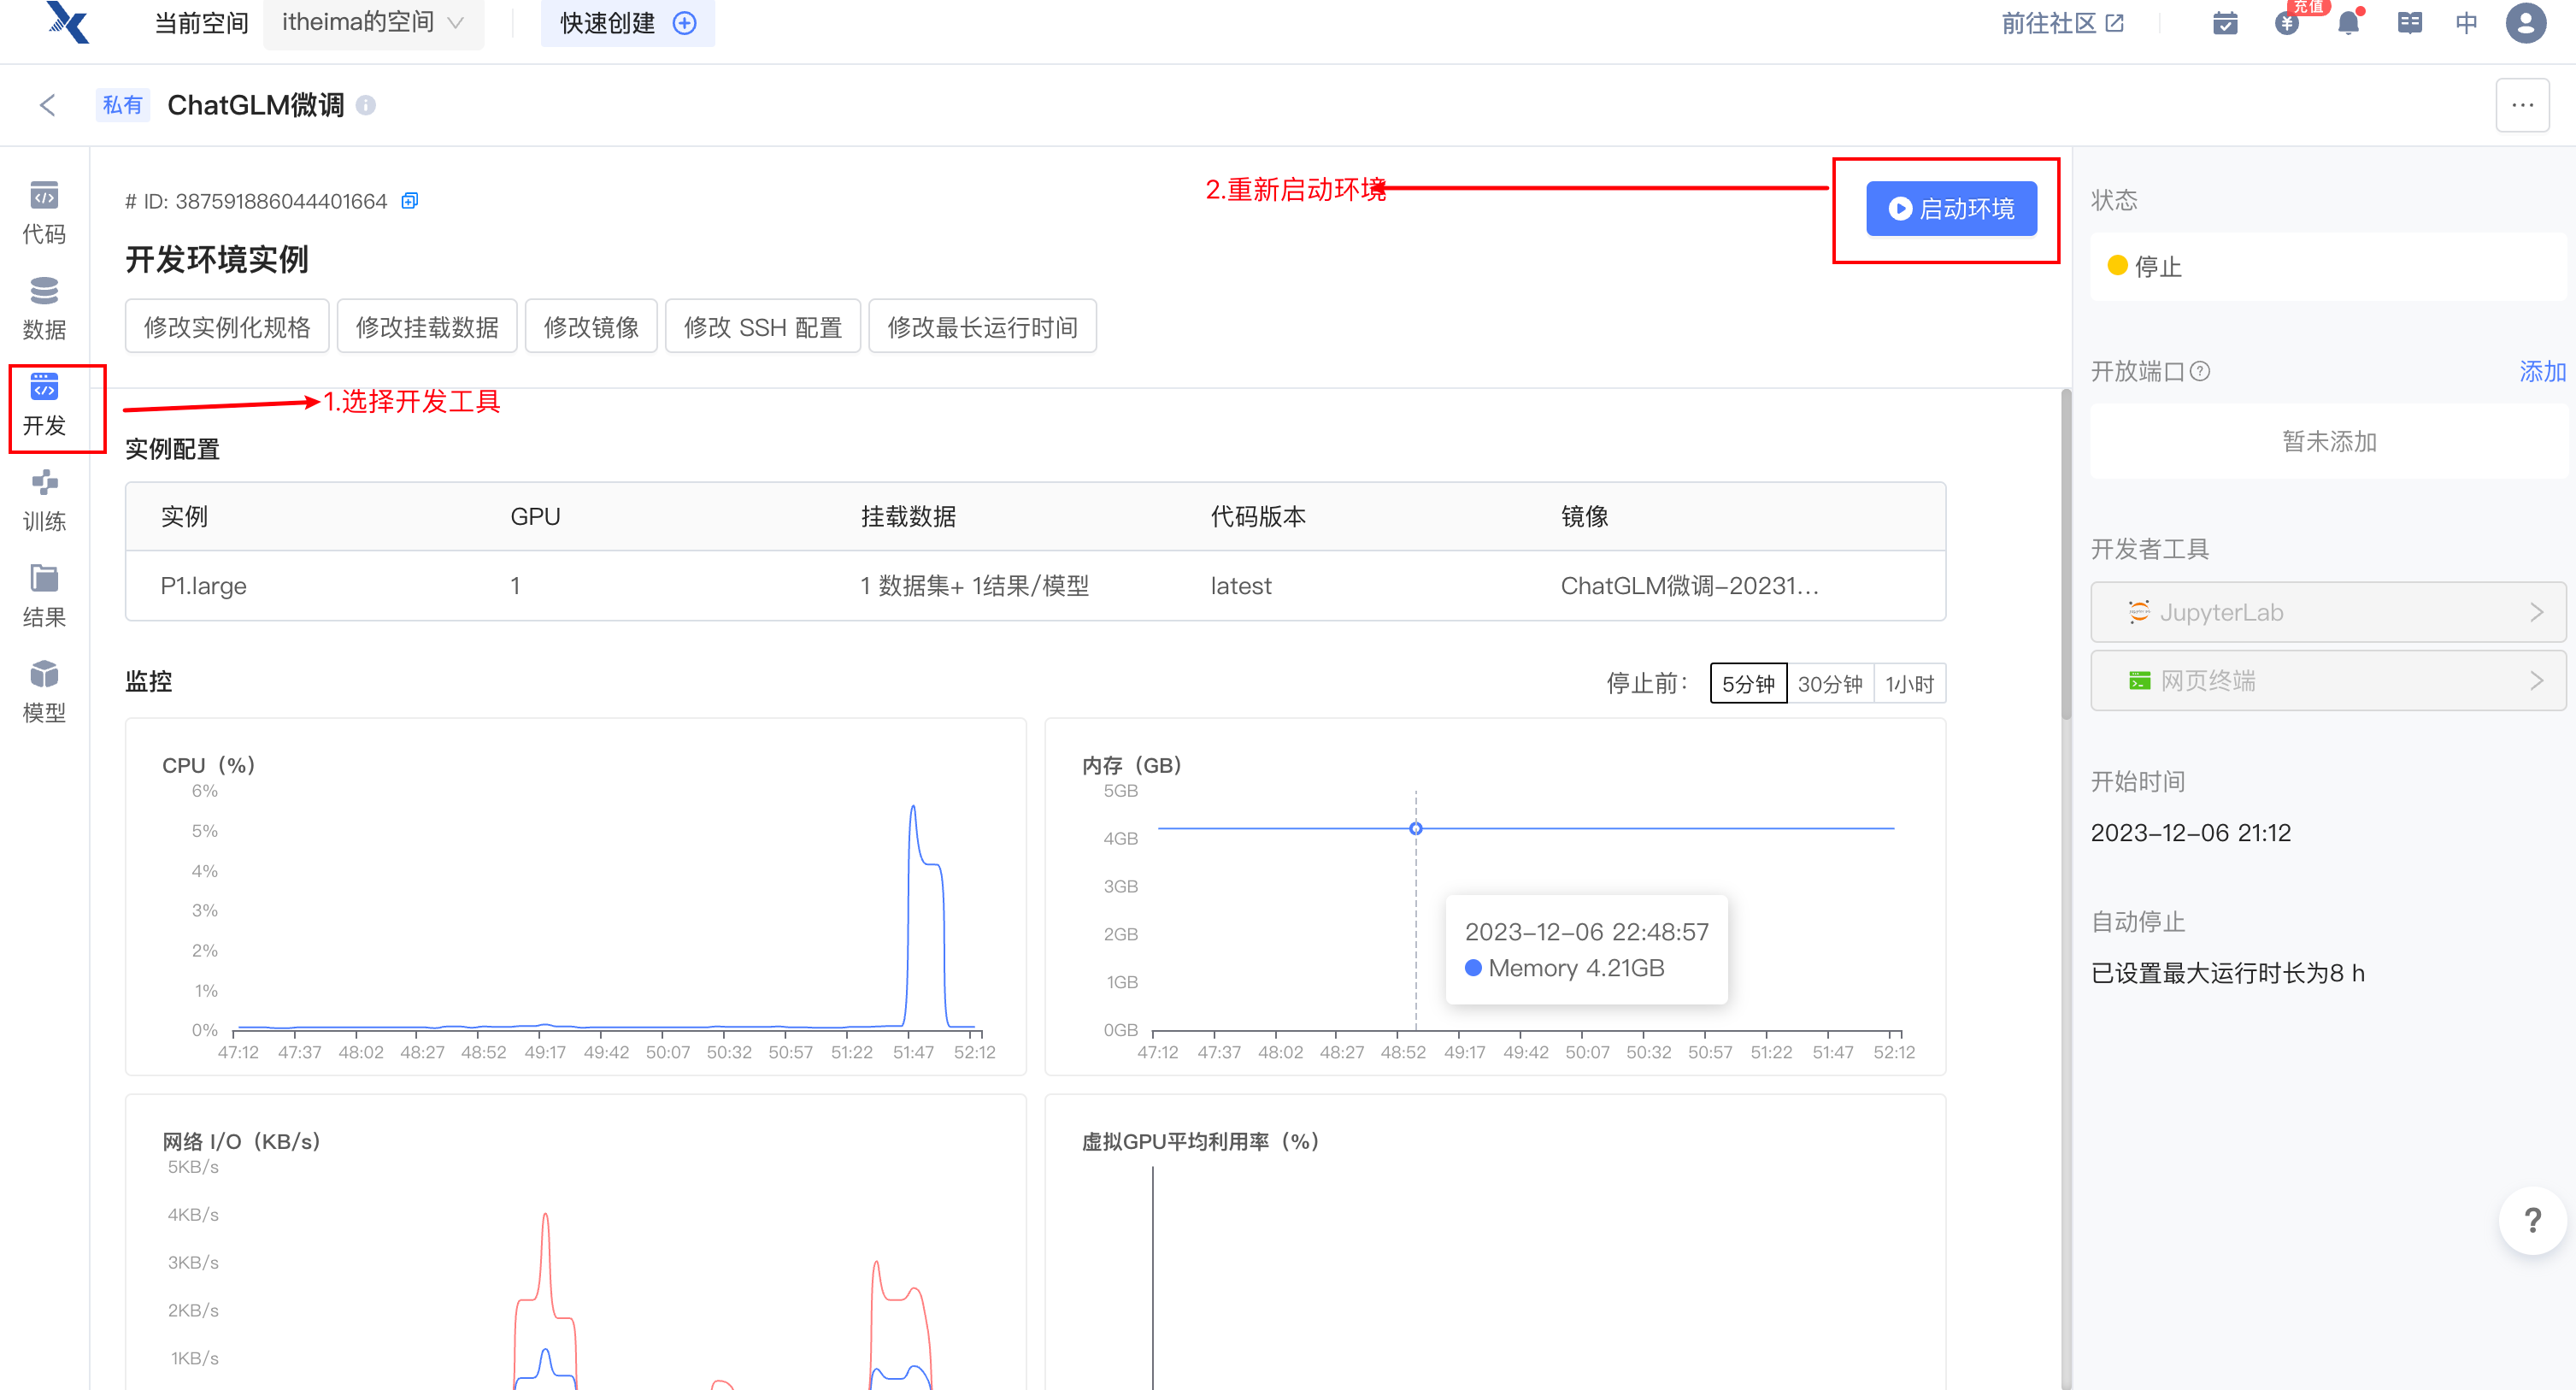Start the environment with 启动环境
The image size is (2576, 1390).
(x=1951, y=208)
